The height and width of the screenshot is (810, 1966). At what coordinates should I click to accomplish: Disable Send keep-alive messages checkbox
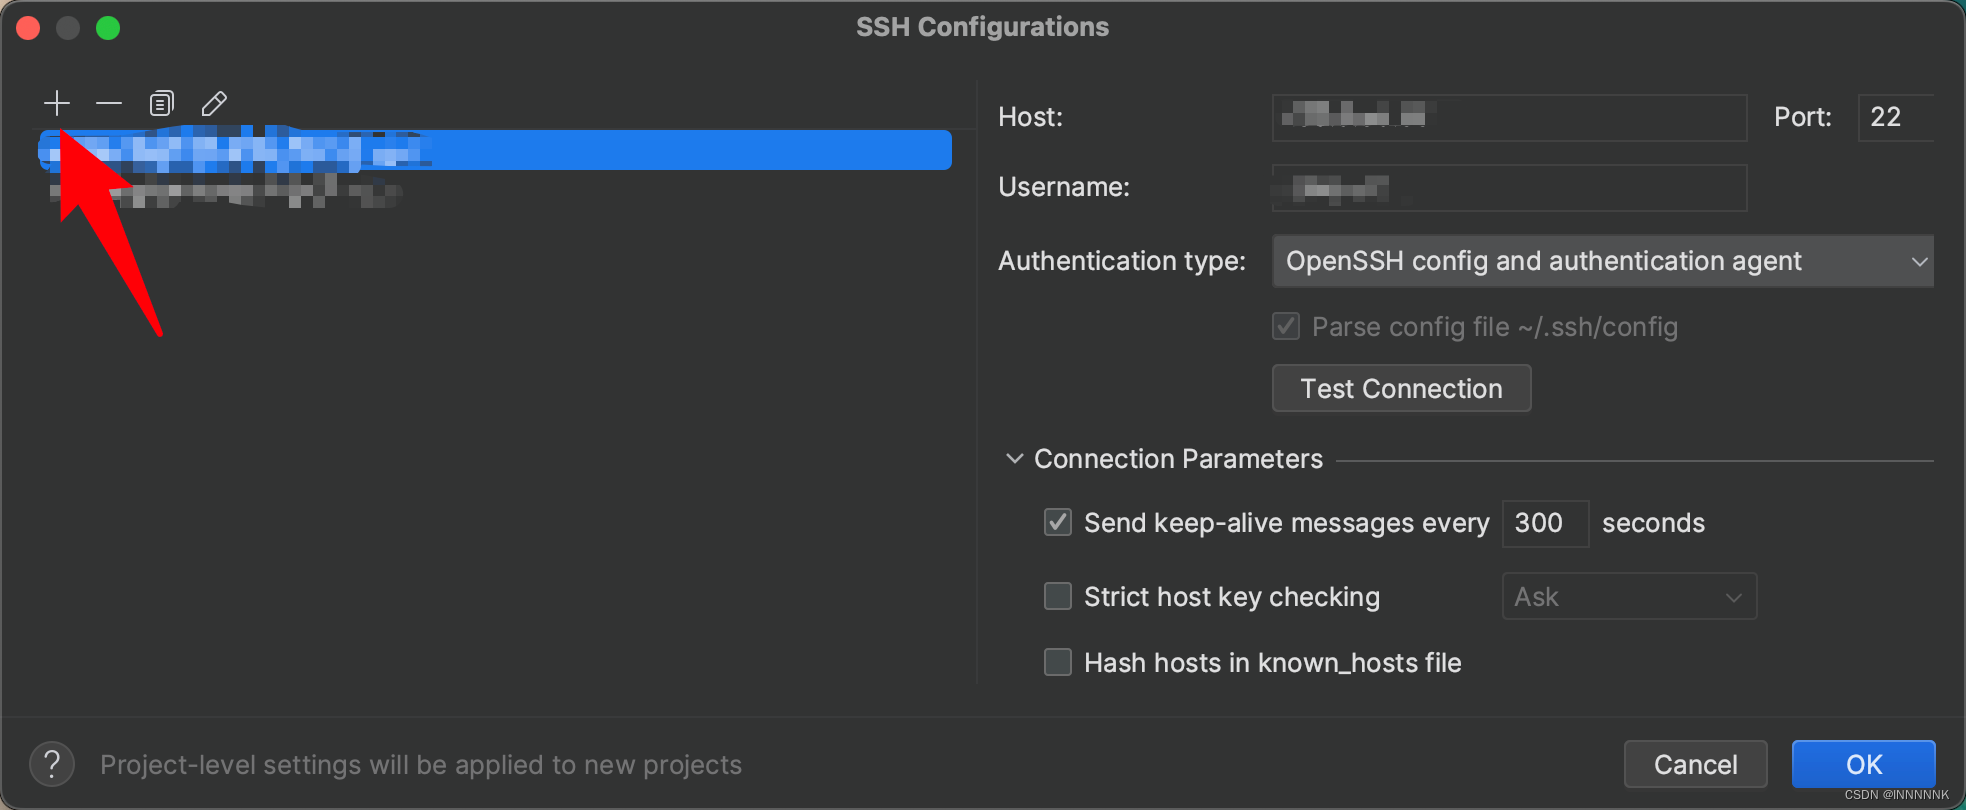pyautogui.click(x=1057, y=522)
